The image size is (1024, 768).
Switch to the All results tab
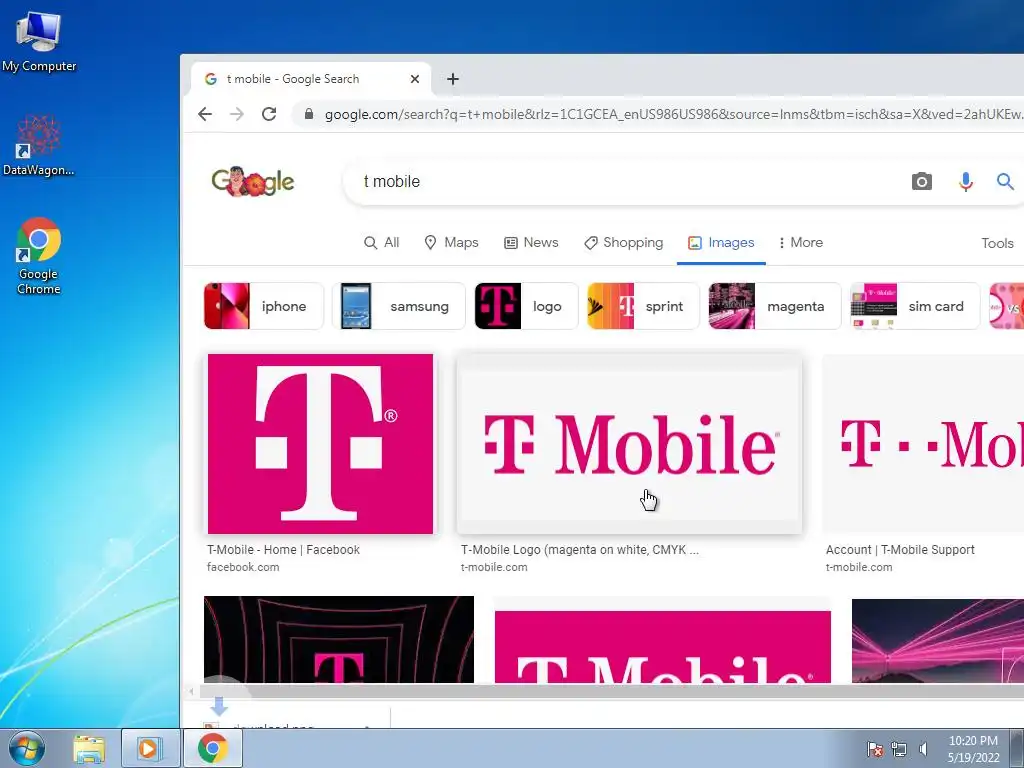[381, 243]
